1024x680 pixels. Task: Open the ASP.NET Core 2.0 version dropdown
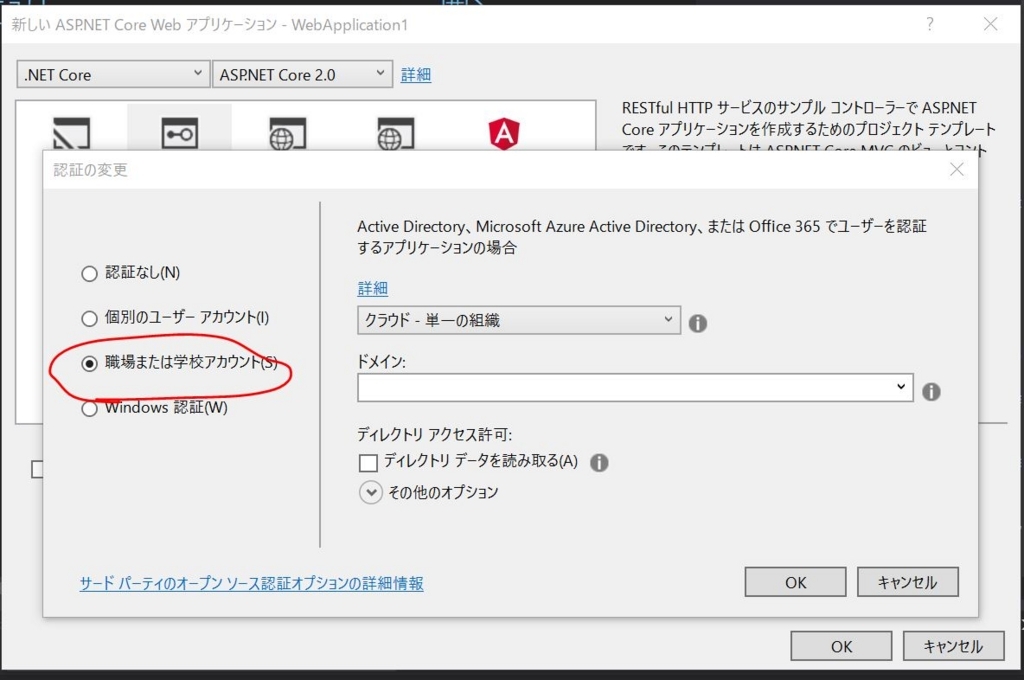[x=302, y=74]
